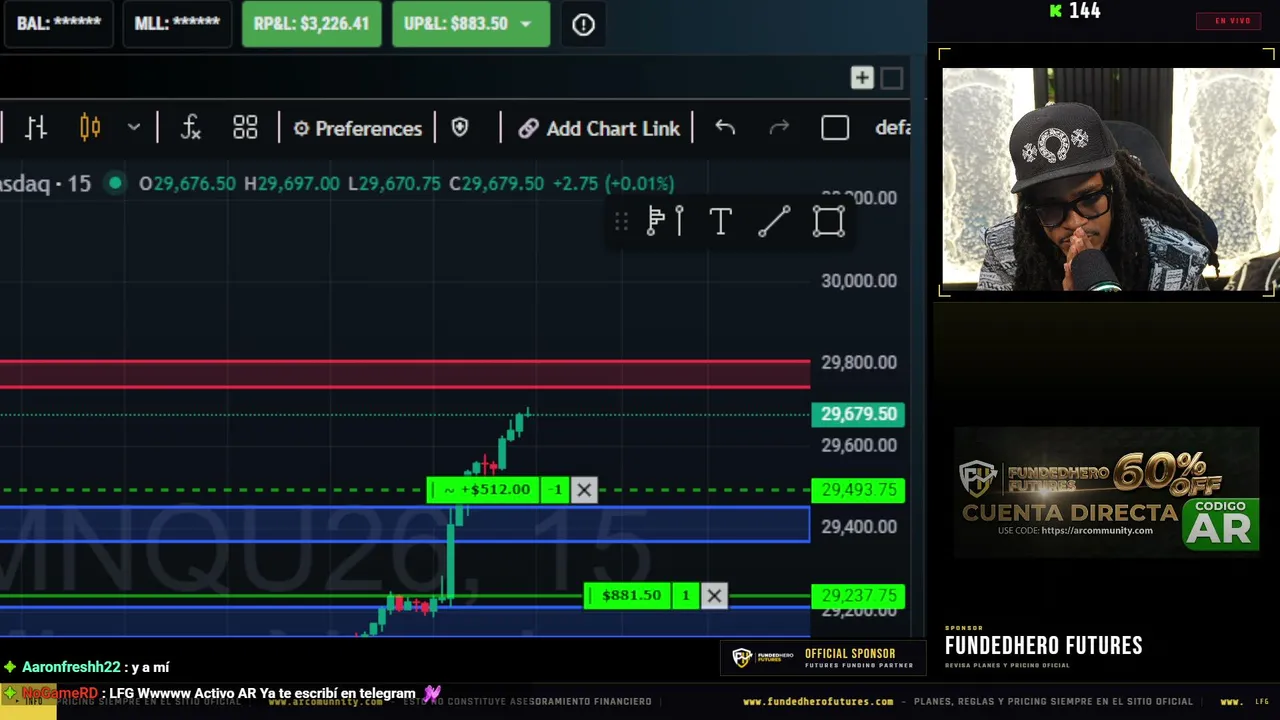The height and width of the screenshot is (720, 1280).
Task: Click the hidden MLL value box
Action: [177, 24]
